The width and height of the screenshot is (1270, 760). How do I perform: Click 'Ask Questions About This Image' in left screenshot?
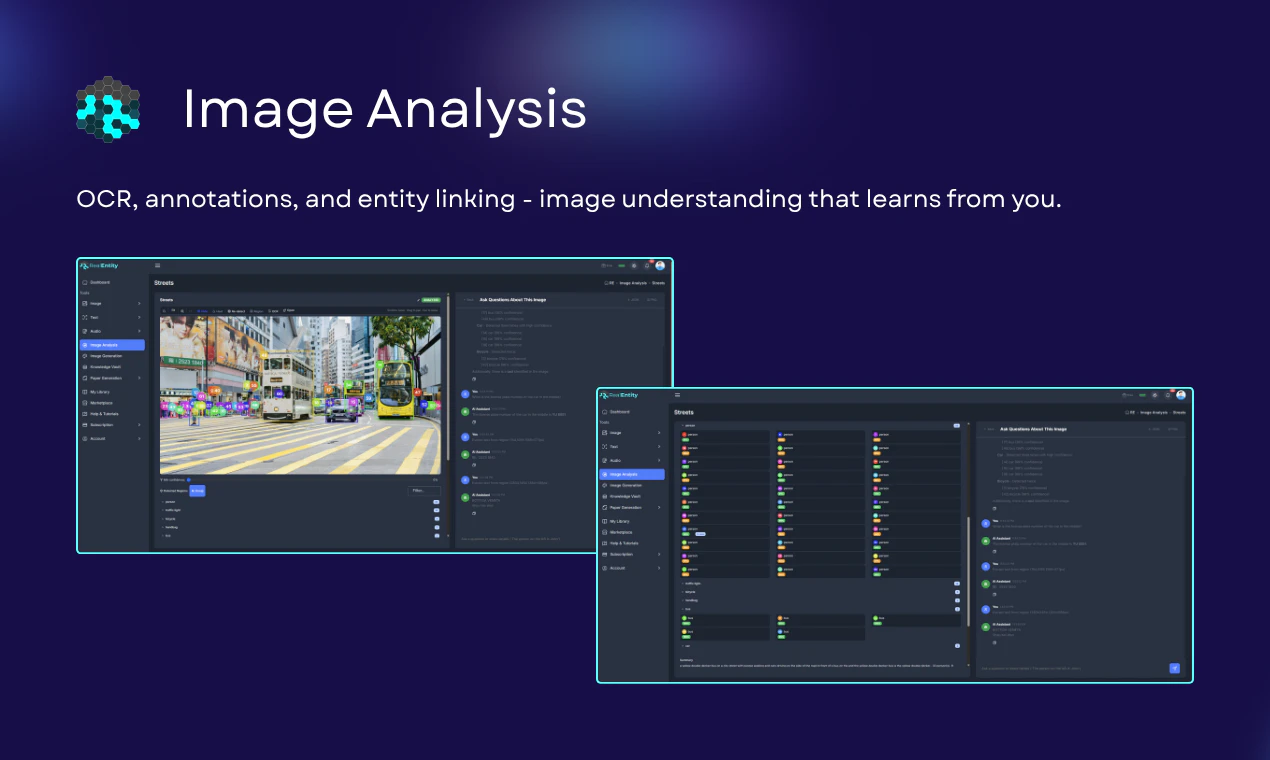pos(511,299)
